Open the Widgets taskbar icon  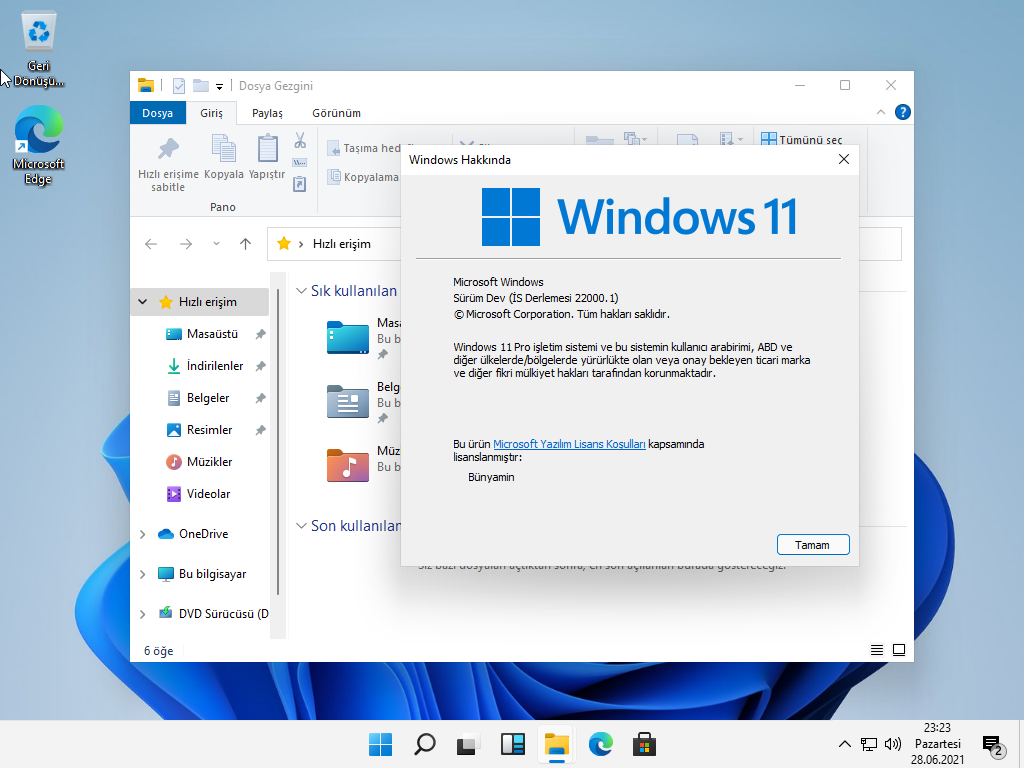(x=513, y=744)
